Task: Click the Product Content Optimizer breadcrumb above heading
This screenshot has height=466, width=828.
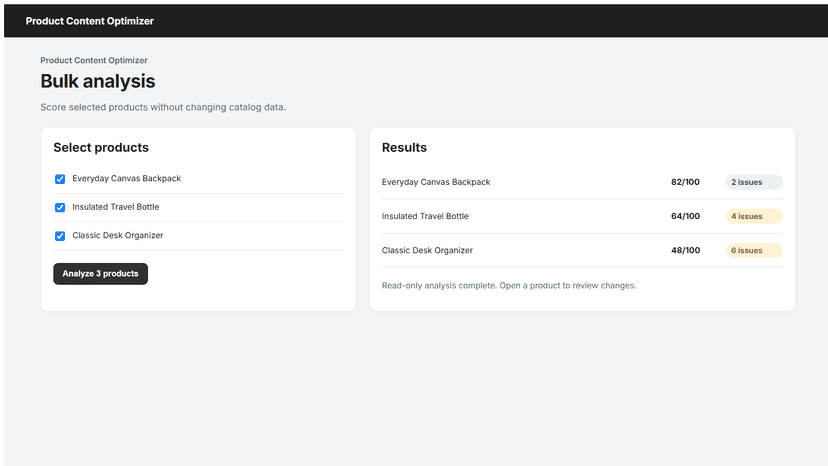Action: [x=94, y=60]
